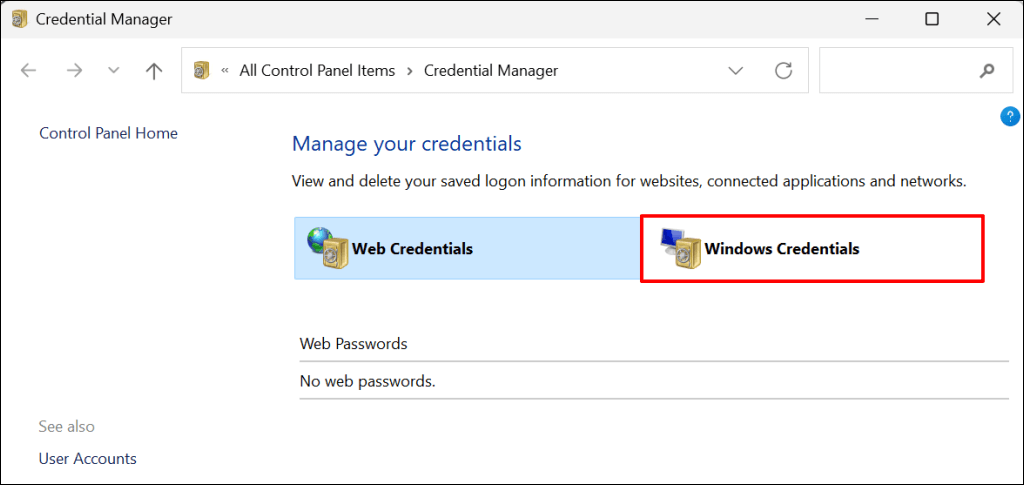
Task: Go up one level with the up arrow
Action: [x=153, y=71]
